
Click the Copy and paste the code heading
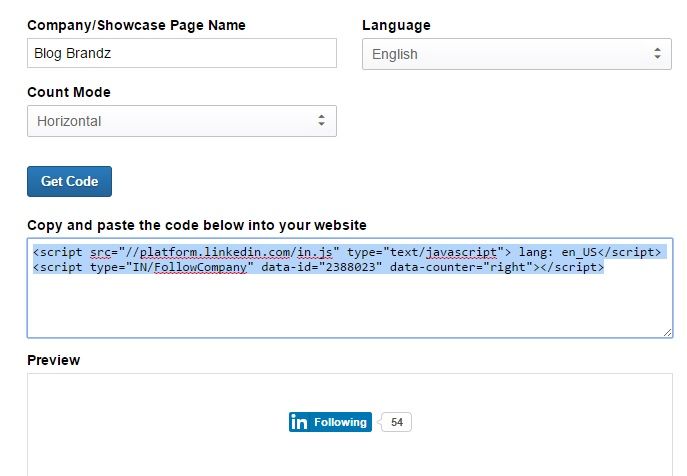[x=197, y=225]
